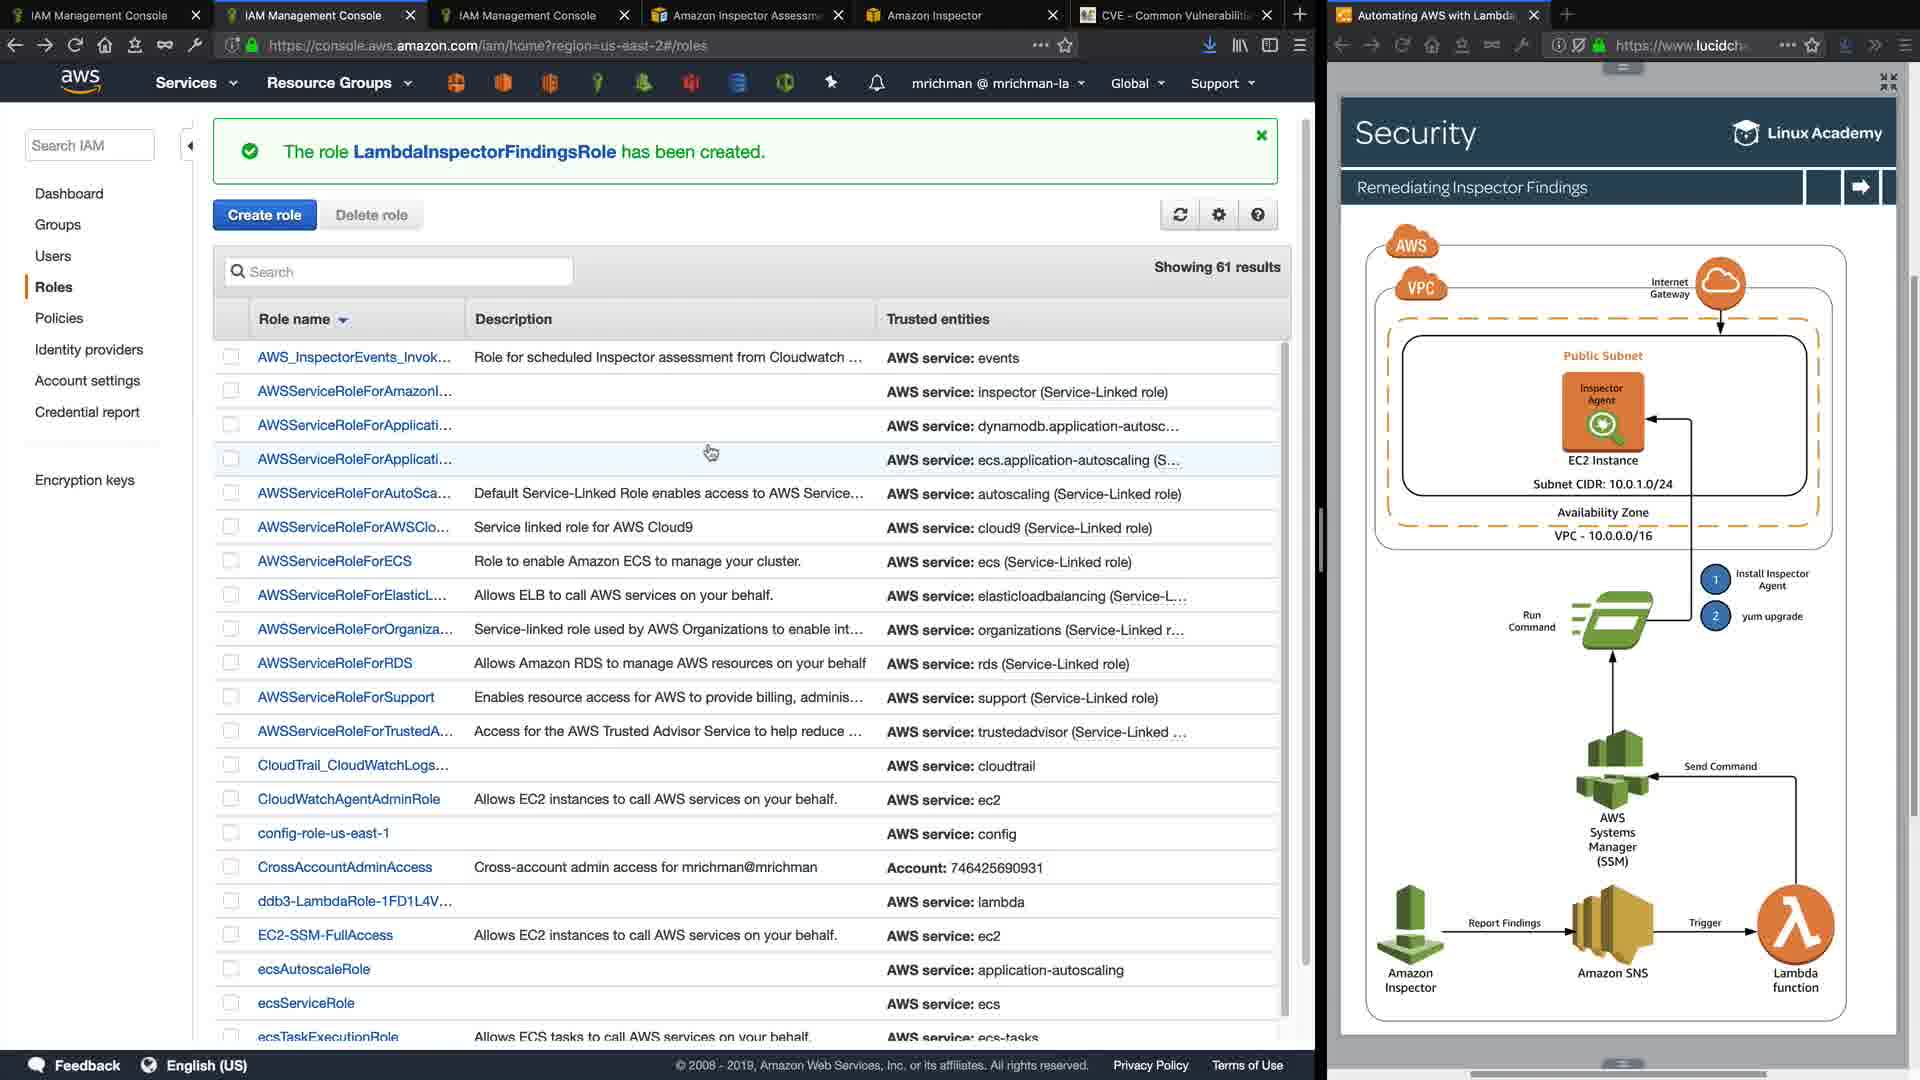Image resolution: width=1920 pixels, height=1080 pixels.
Task: Tick the EC2-SSM-FullAccess role checkbox
Action: pos(231,935)
